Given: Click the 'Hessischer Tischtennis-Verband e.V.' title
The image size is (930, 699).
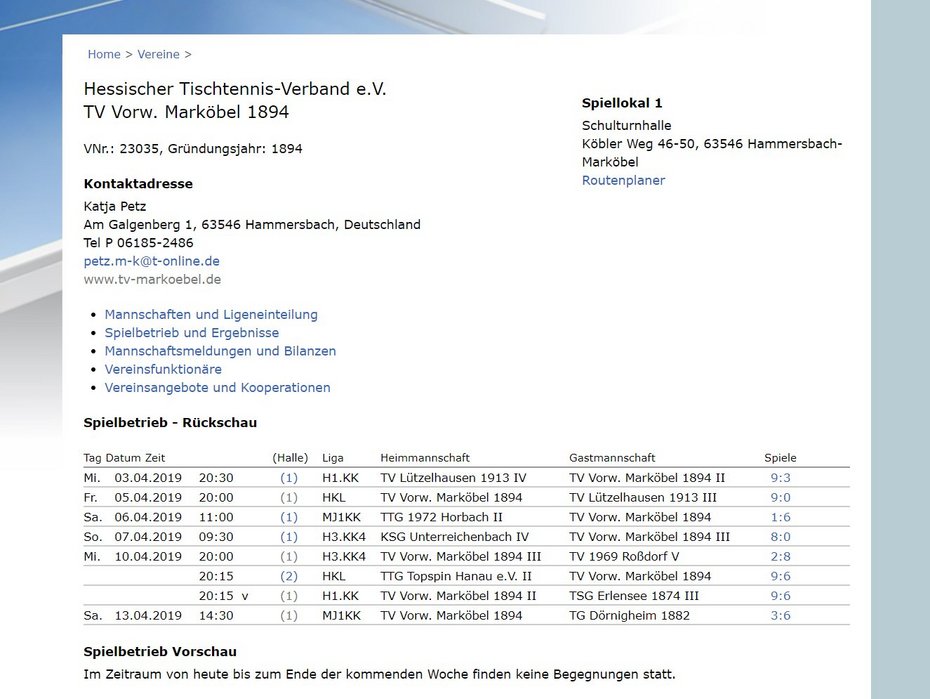Looking at the screenshot, I should (x=235, y=89).
